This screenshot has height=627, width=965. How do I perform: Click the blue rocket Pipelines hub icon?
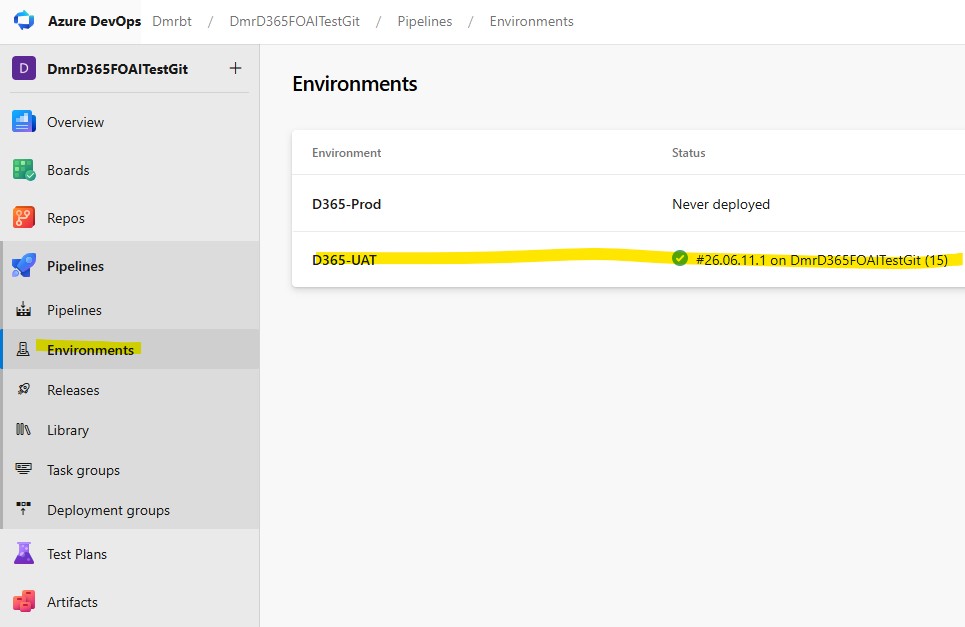point(23,266)
